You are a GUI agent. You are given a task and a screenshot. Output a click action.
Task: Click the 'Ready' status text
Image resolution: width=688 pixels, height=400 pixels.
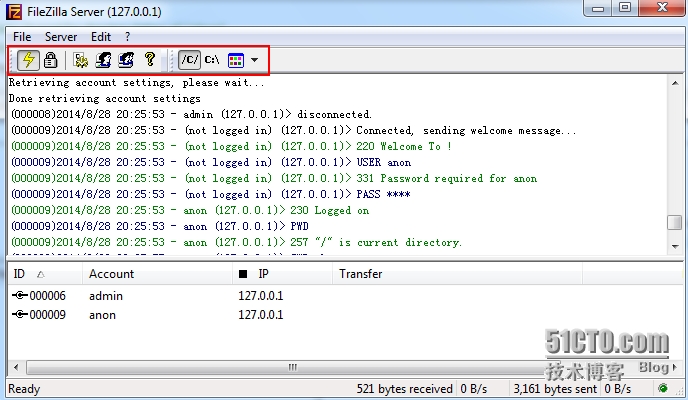24,389
